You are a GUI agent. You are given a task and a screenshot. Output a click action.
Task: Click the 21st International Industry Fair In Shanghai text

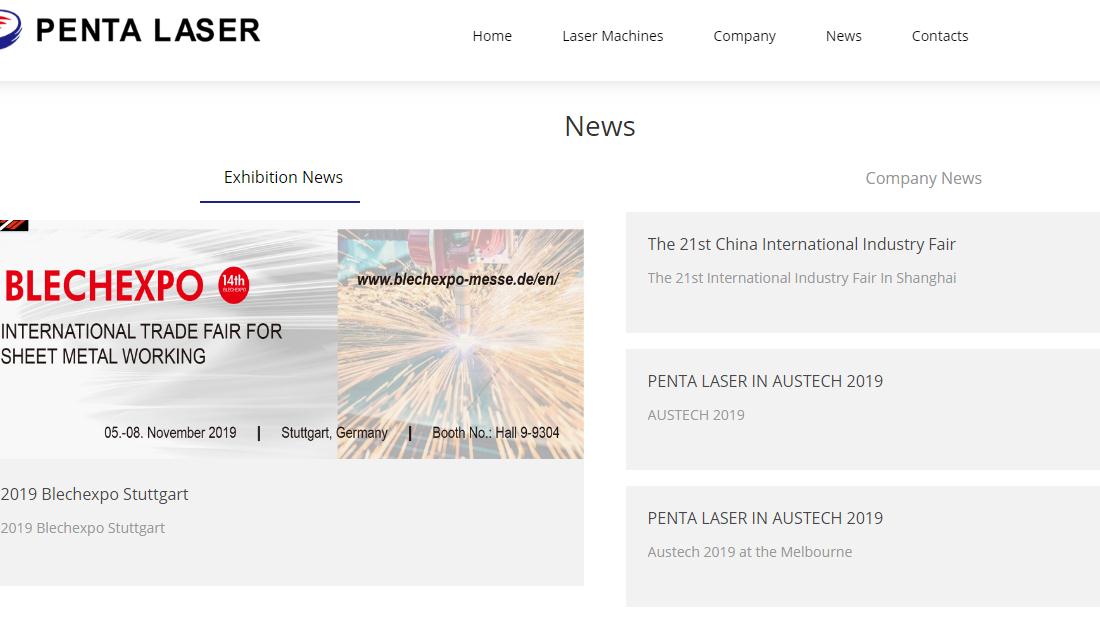[801, 278]
